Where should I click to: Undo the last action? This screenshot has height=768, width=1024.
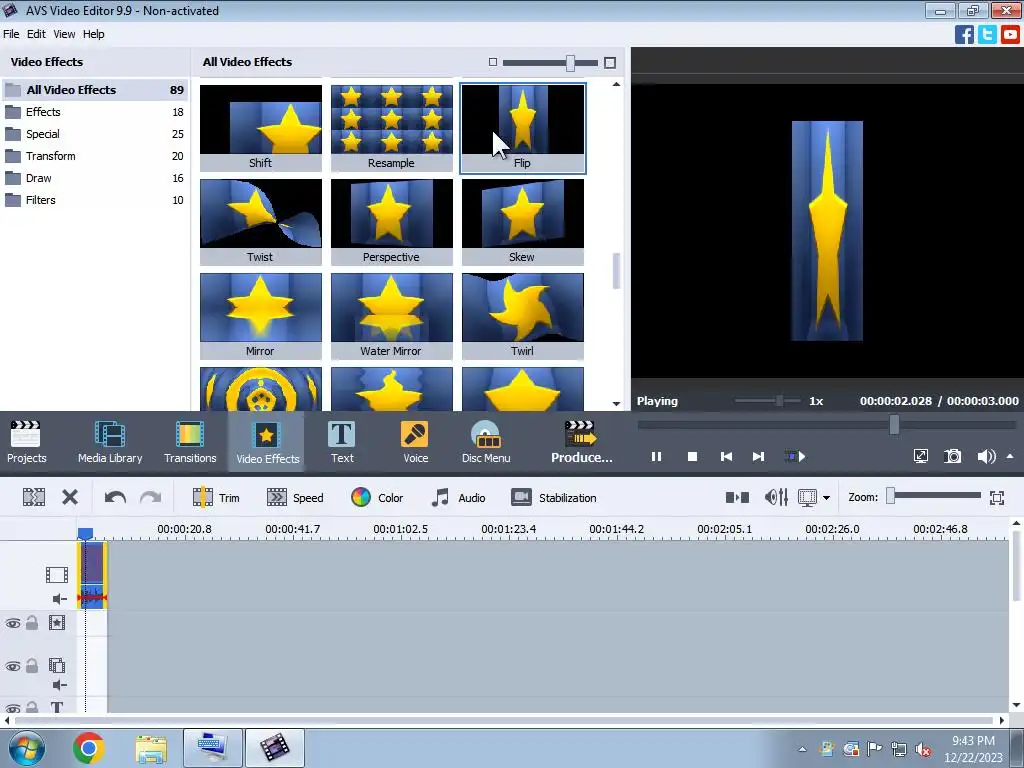(x=115, y=498)
